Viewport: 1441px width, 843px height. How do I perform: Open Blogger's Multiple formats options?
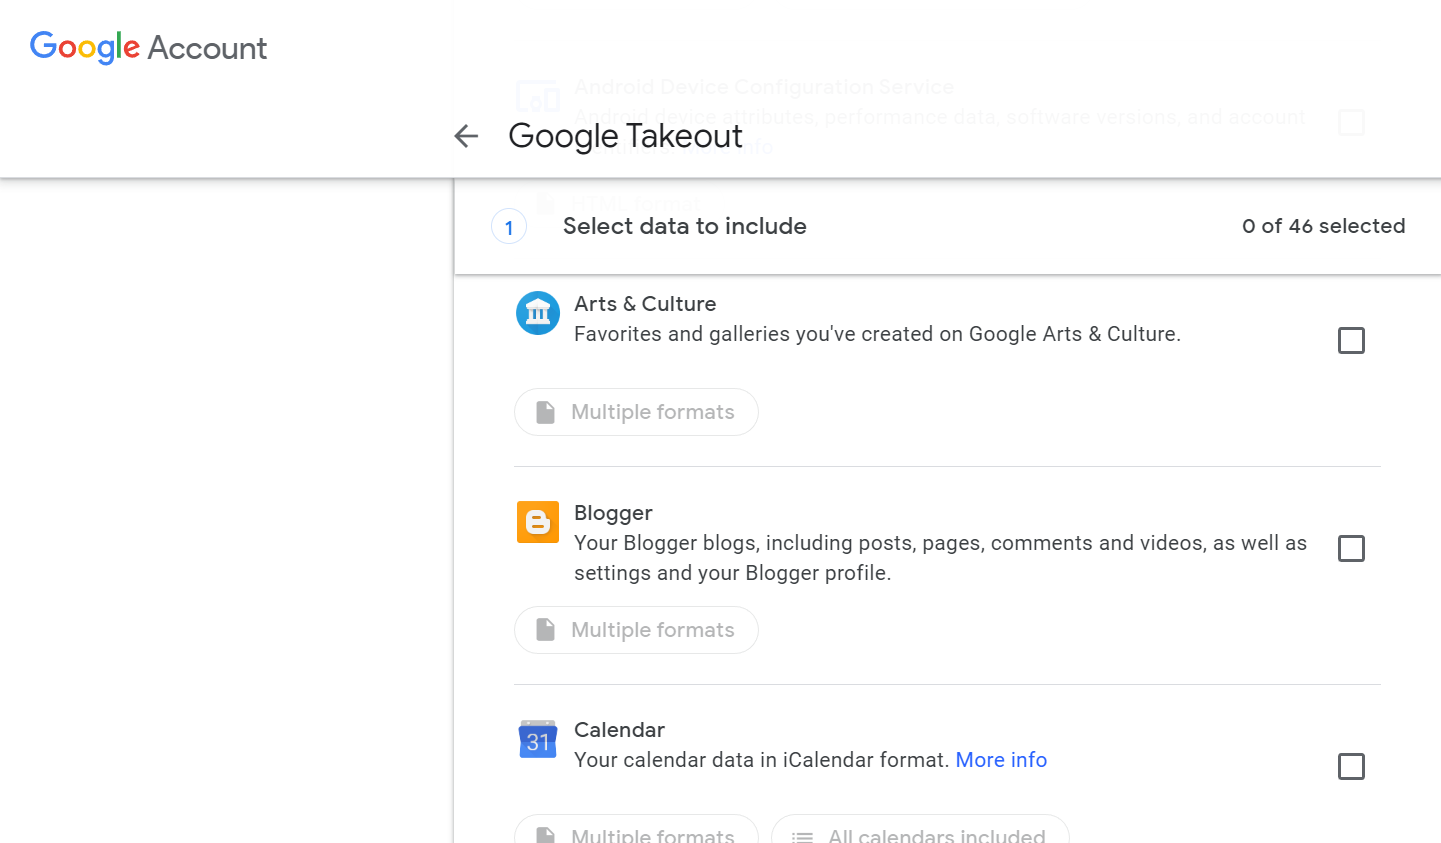[636, 630]
